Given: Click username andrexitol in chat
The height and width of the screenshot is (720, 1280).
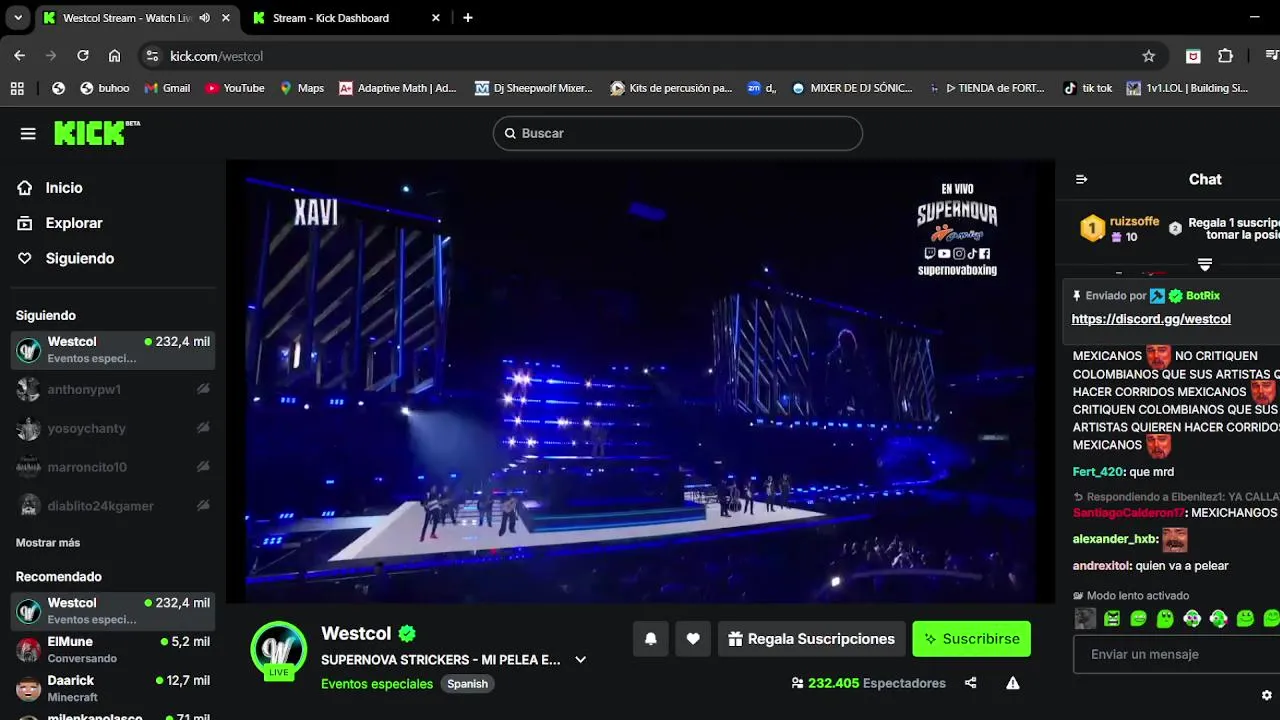Looking at the screenshot, I should coord(1102,566).
